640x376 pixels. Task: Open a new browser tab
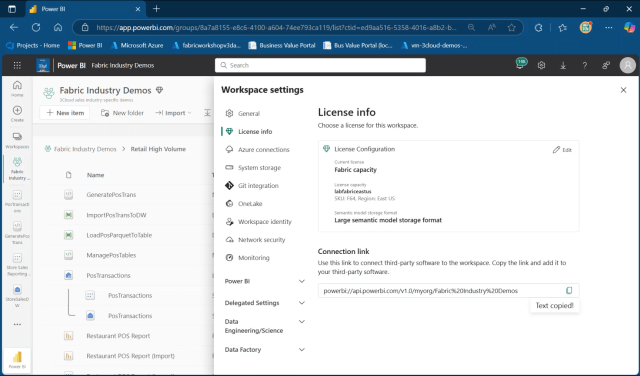156,9
